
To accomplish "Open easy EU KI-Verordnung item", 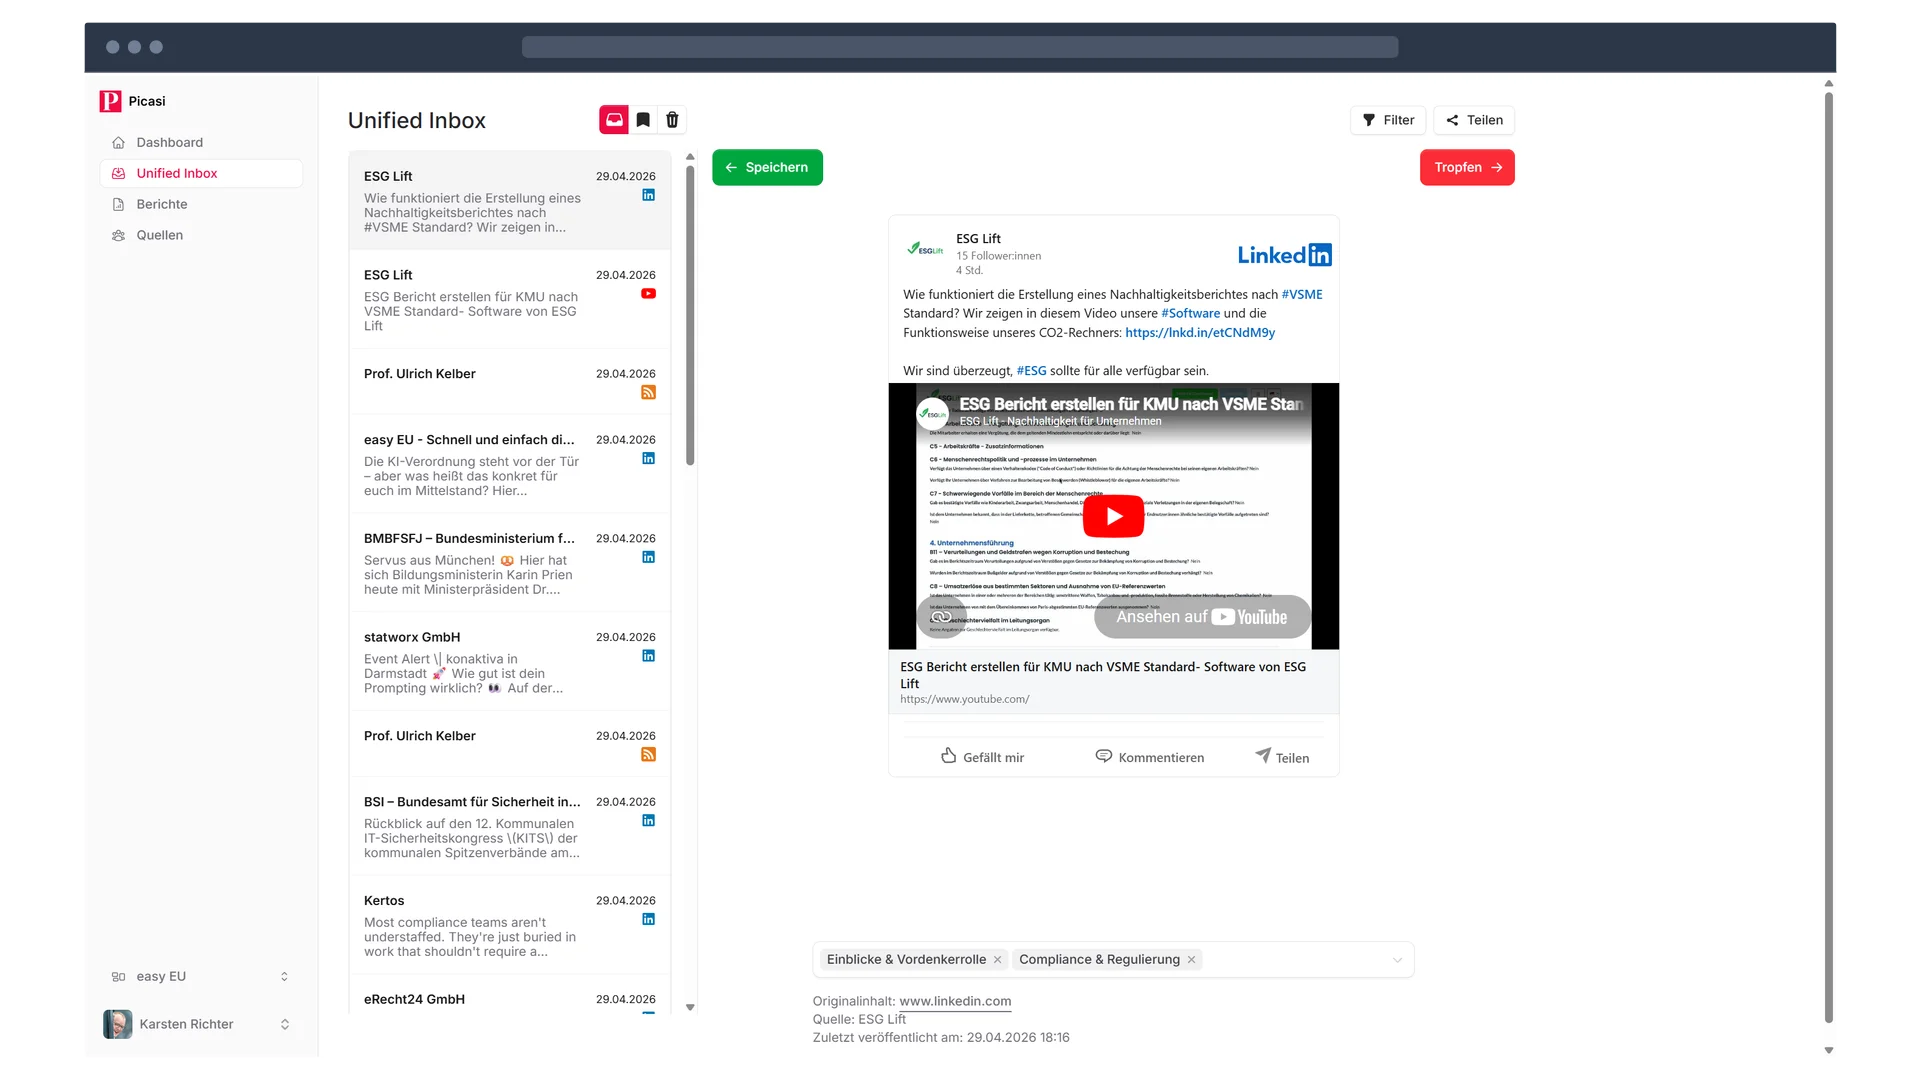I will click(509, 464).
